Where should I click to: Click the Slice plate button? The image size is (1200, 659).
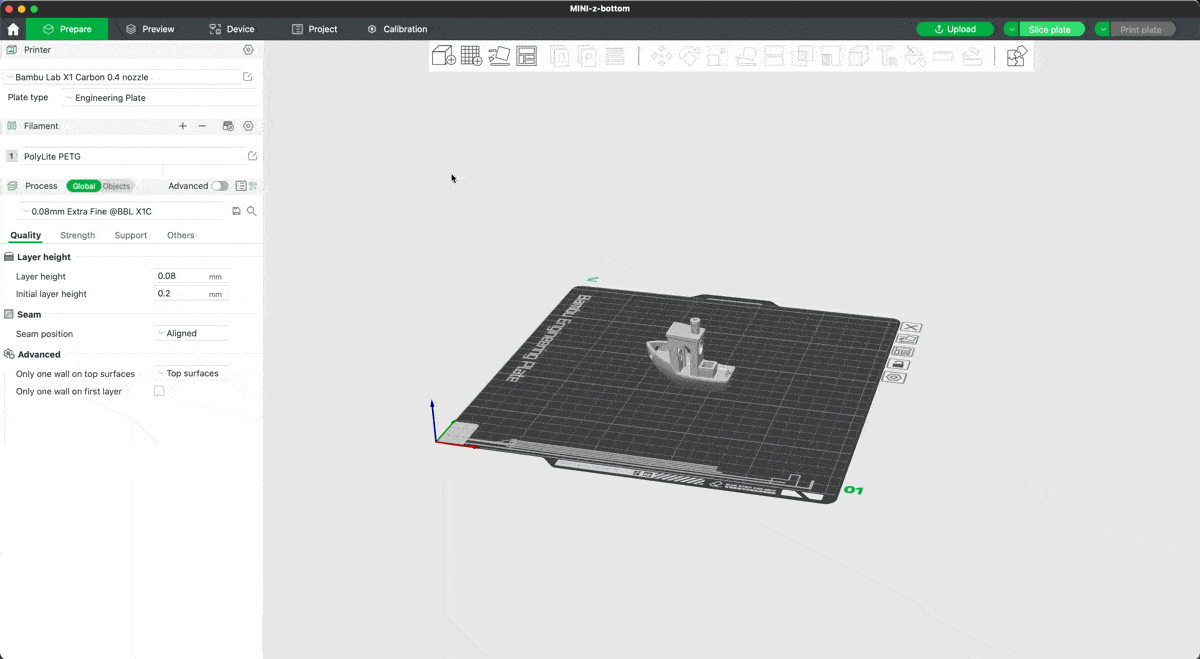(x=1050, y=29)
